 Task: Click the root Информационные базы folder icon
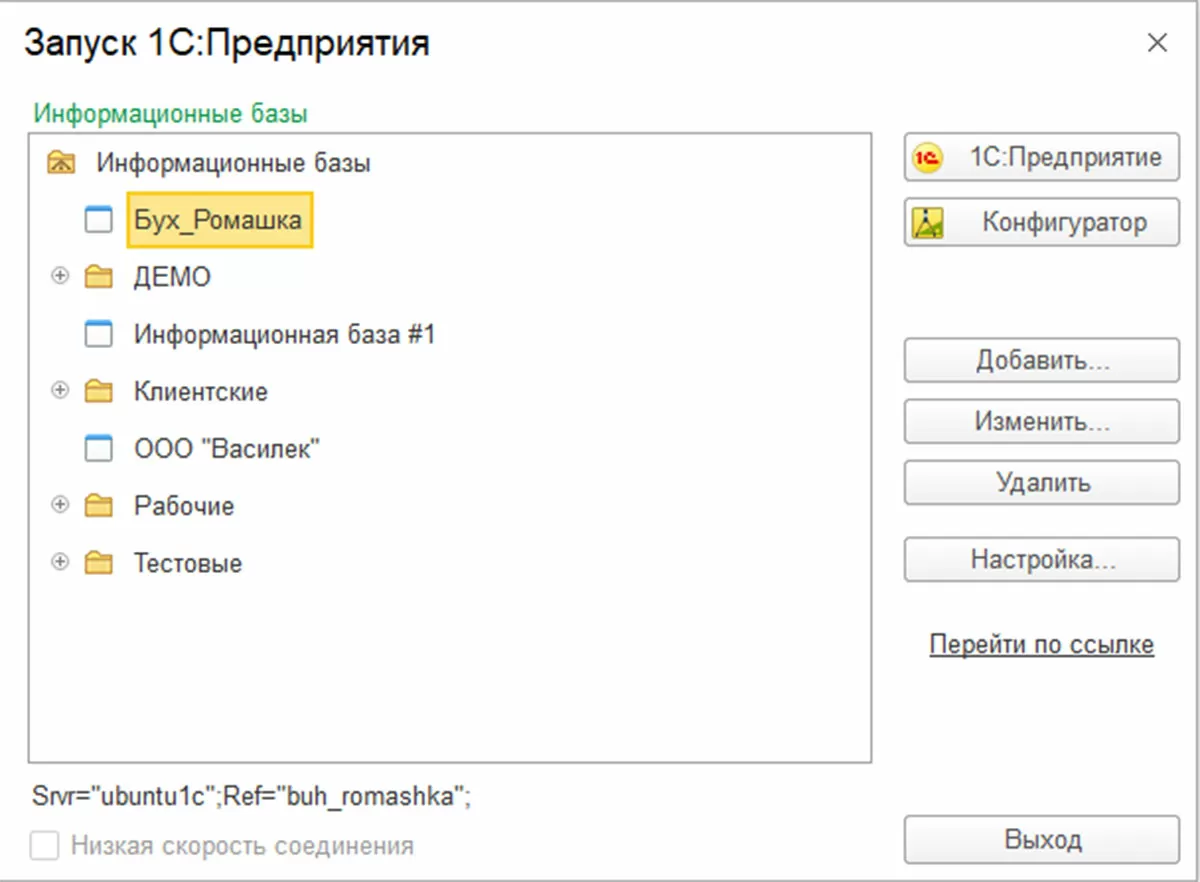61,162
